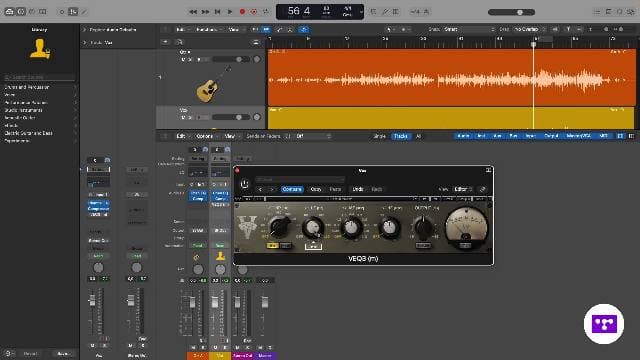Image resolution: width=640 pixels, height=360 pixels.
Task: Toggle the Audio channel filter button
Action: coord(463,136)
